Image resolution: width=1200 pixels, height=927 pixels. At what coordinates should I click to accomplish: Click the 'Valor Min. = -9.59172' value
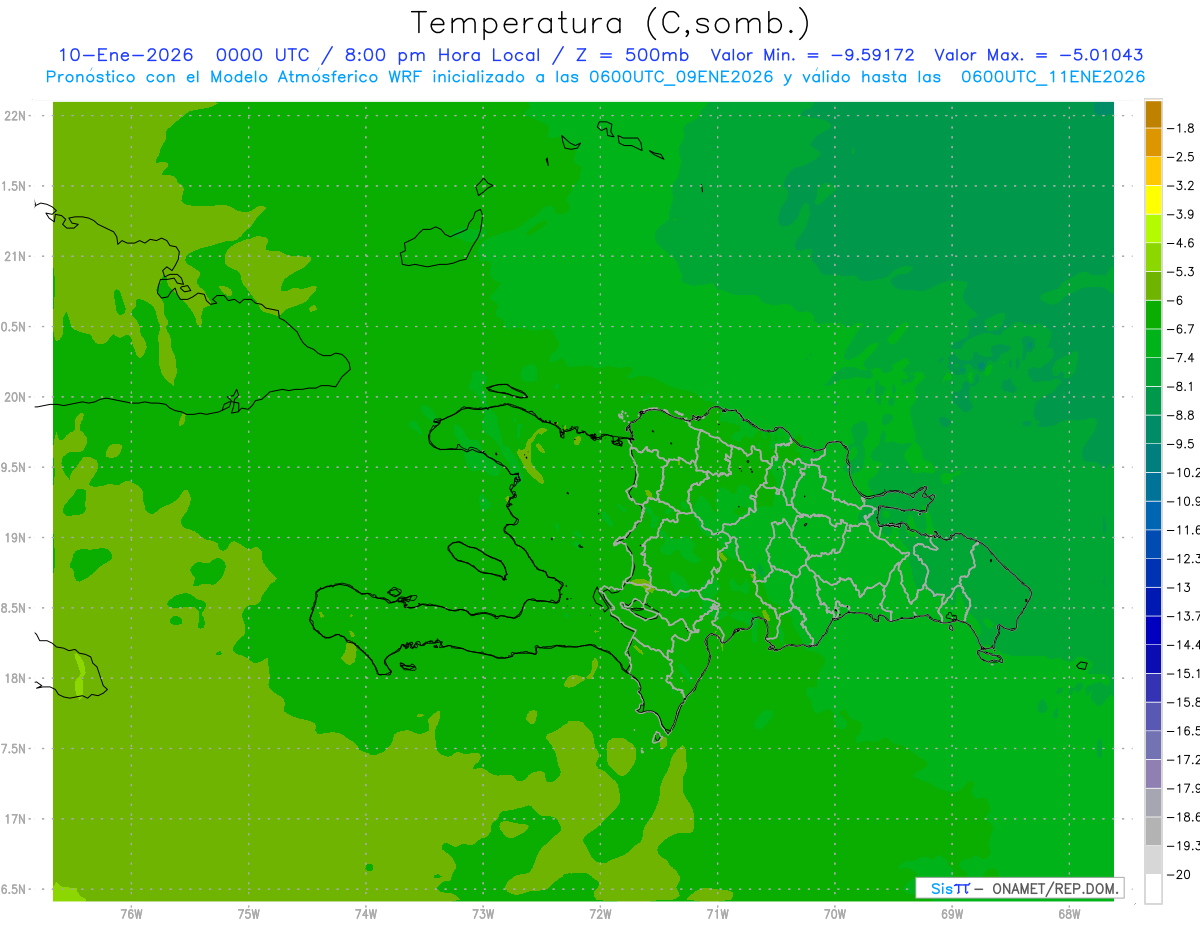812,55
